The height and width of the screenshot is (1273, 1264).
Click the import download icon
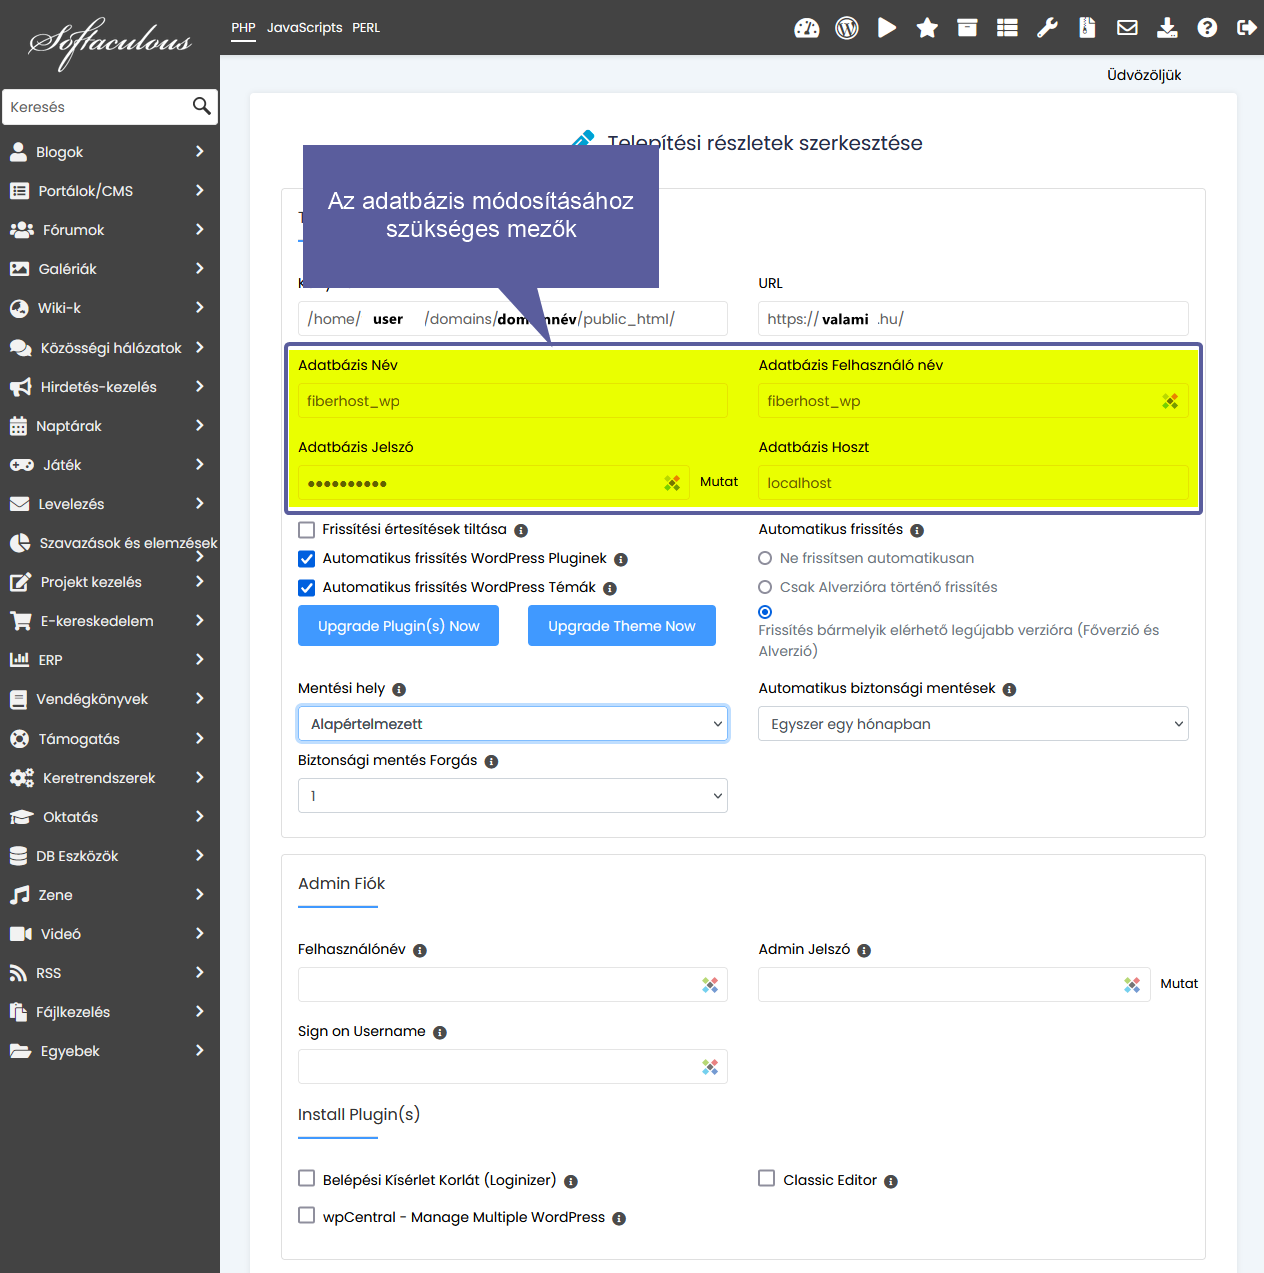coord(1167,28)
